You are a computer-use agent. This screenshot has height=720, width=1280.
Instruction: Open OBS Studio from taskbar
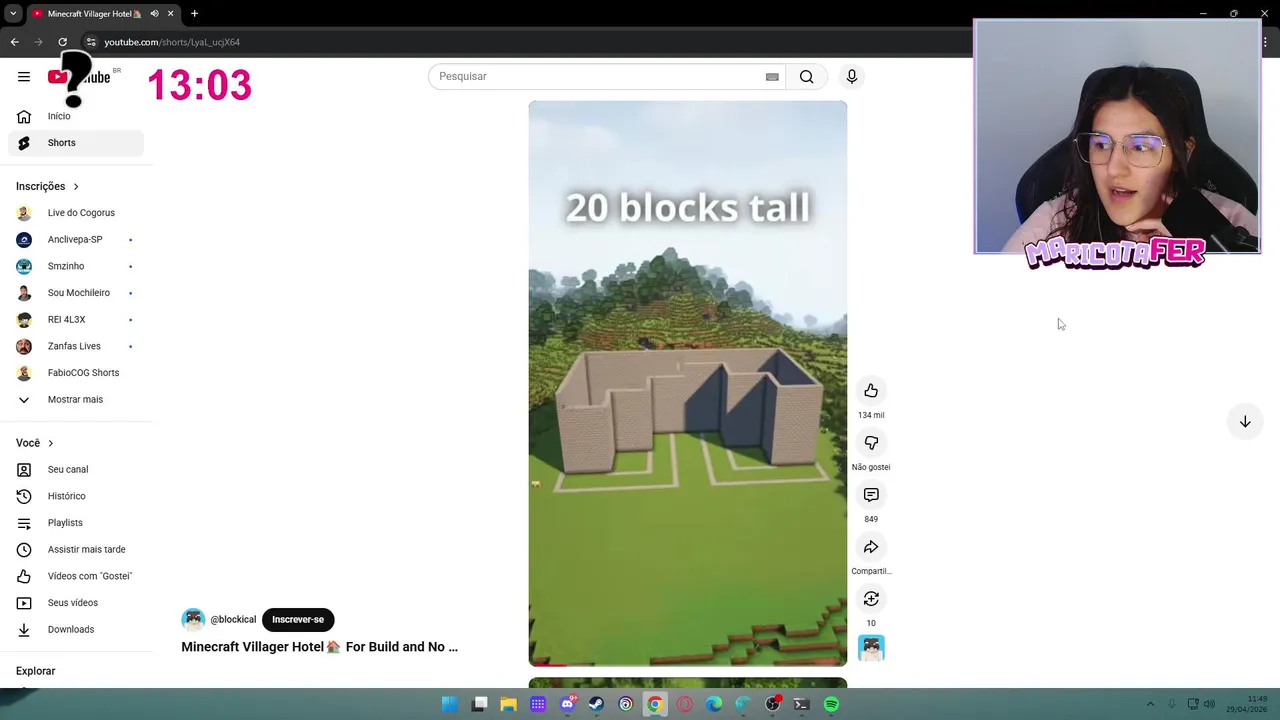[x=772, y=704]
